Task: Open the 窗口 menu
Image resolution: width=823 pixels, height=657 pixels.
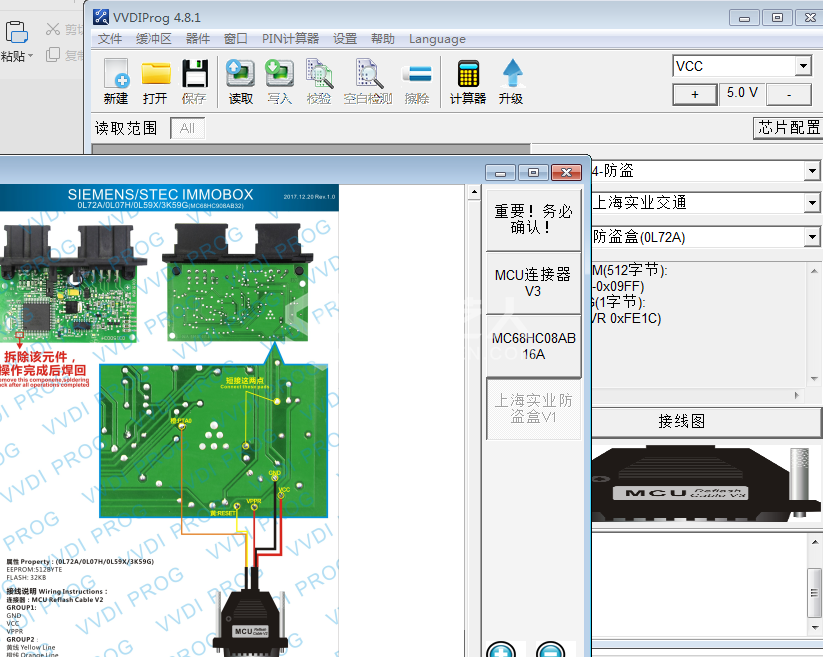Action: point(236,39)
